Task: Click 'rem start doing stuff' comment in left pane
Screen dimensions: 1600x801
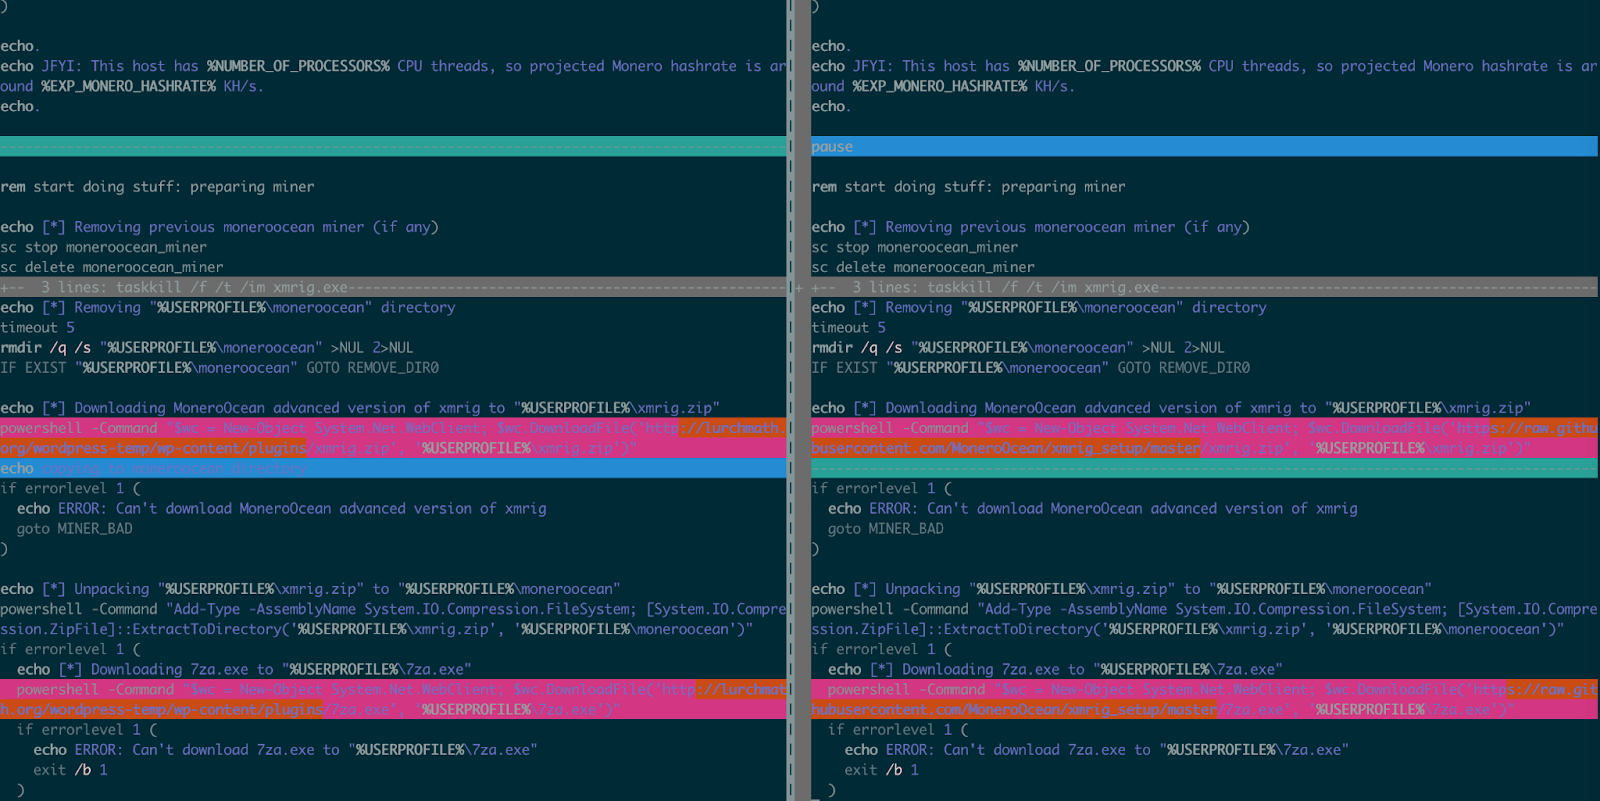Action: [x=157, y=187]
